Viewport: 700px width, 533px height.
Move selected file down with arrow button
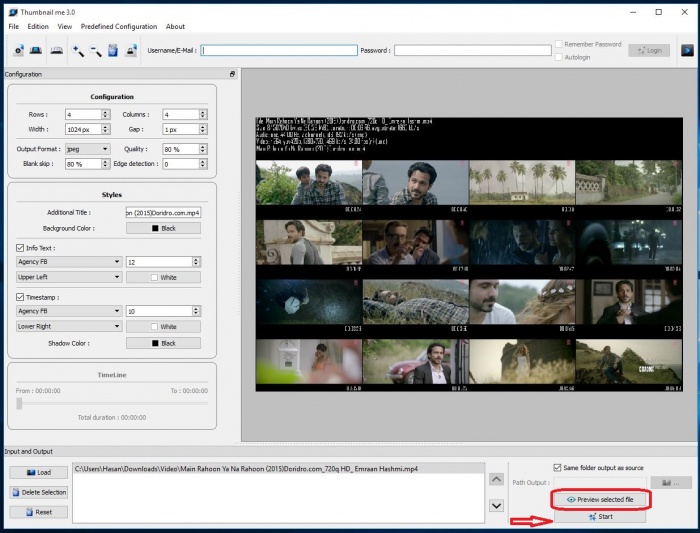496,506
